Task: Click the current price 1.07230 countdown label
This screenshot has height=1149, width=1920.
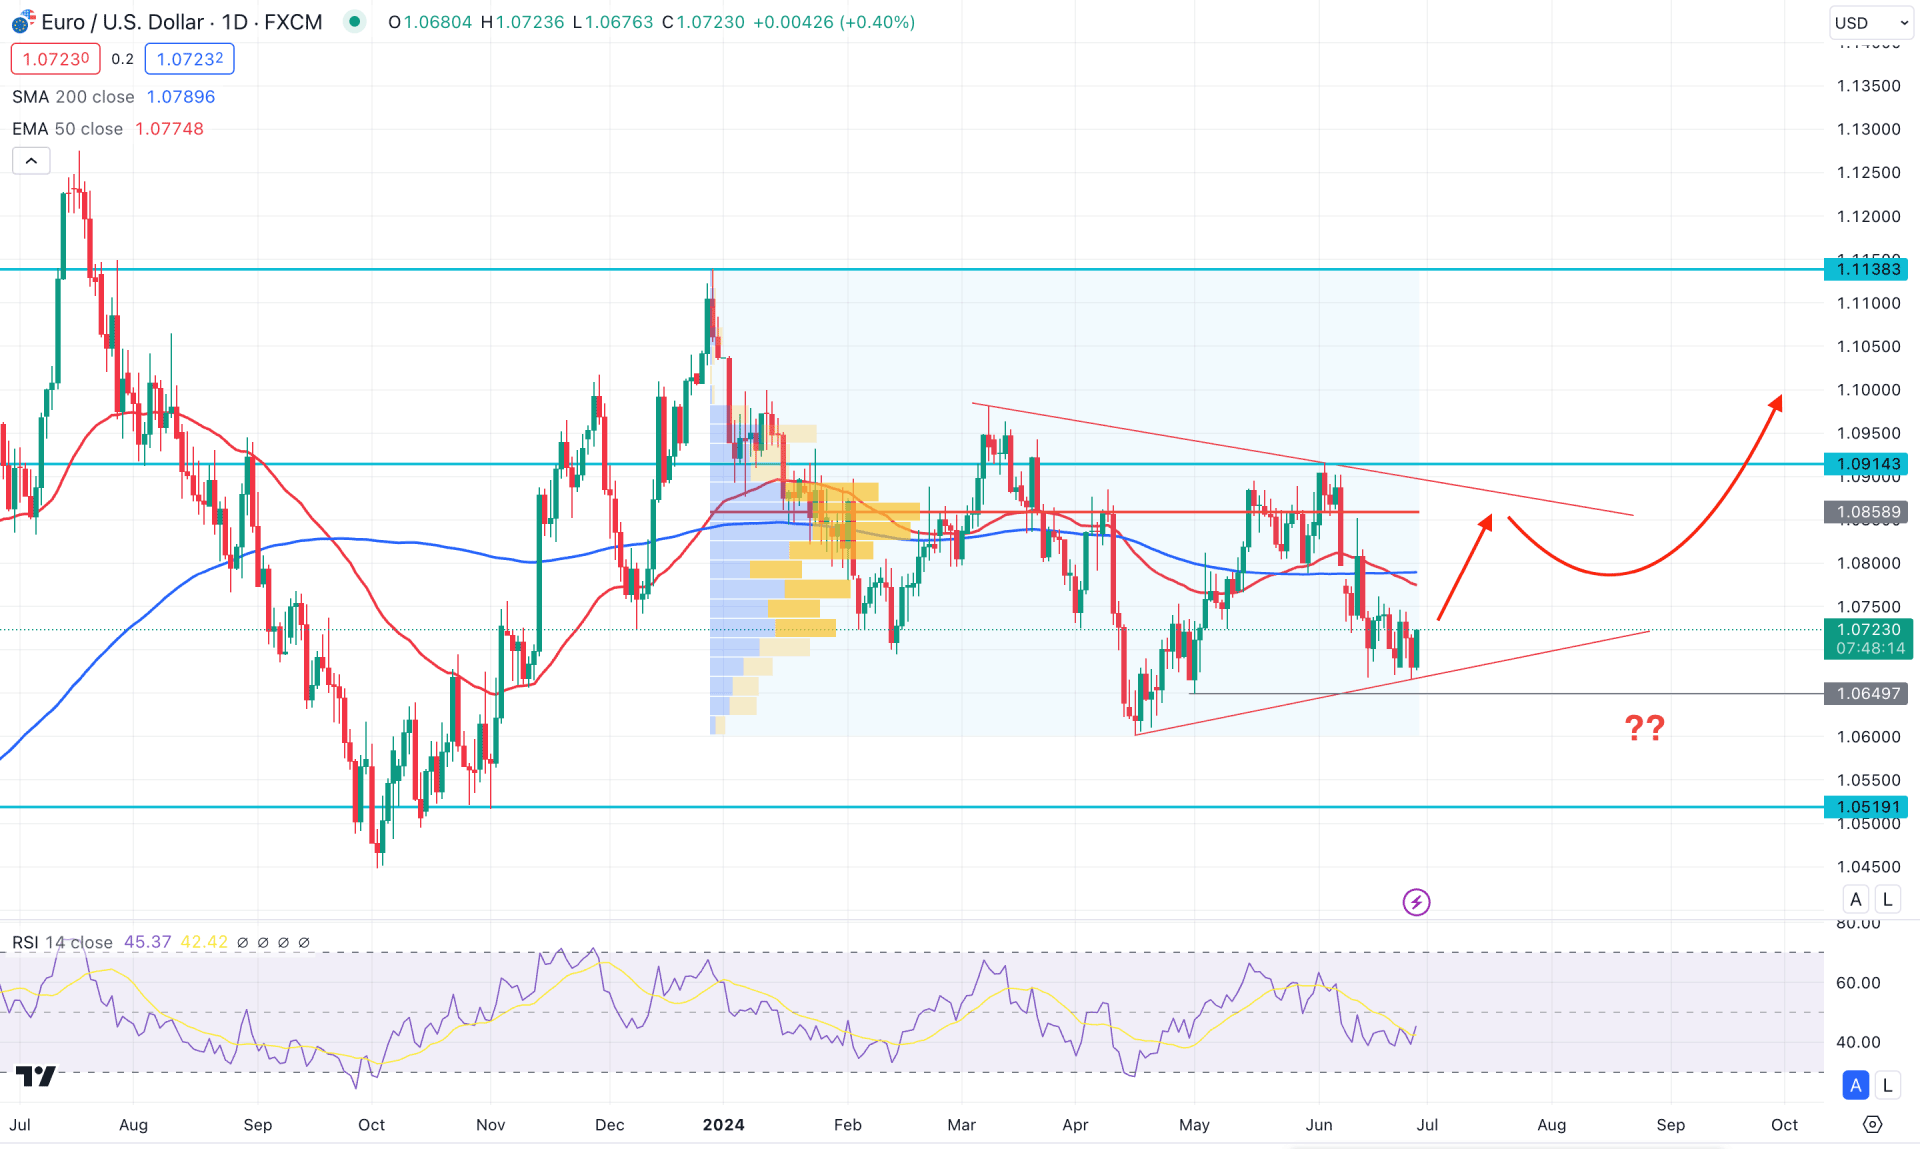Action: (1868, 639)
